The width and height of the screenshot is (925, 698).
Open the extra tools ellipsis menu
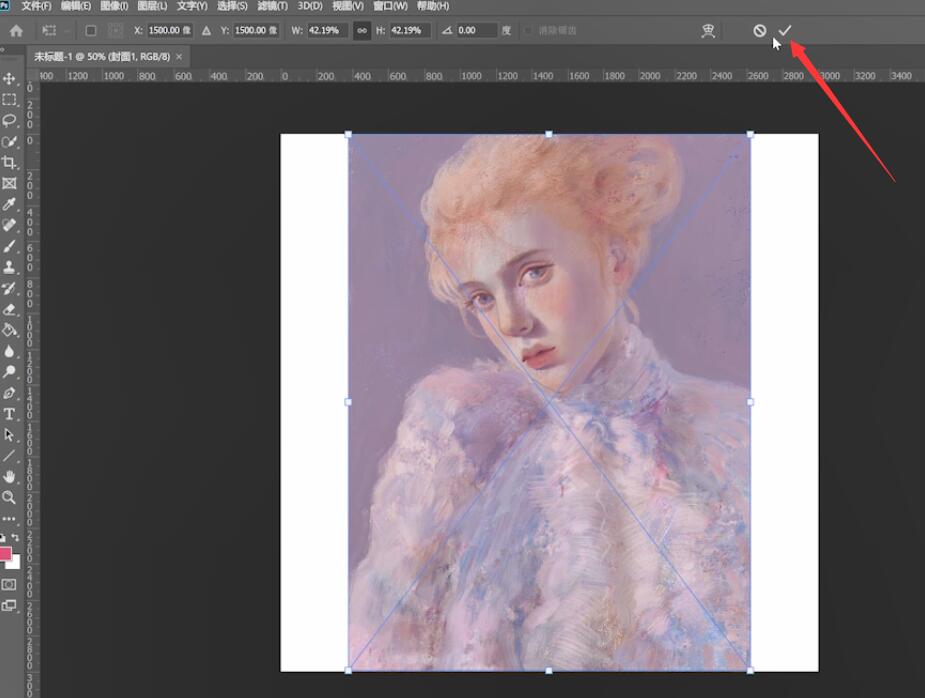pos(9,519)
